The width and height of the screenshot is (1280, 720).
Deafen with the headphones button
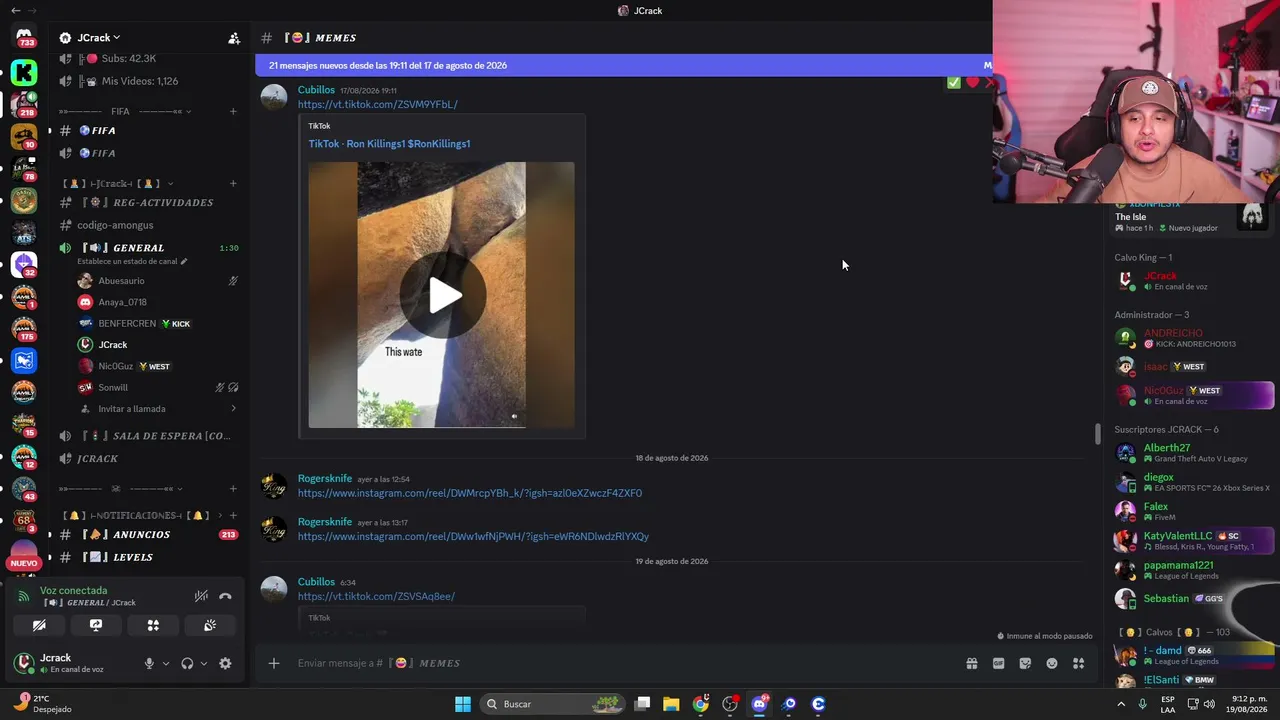click(187, 663)
